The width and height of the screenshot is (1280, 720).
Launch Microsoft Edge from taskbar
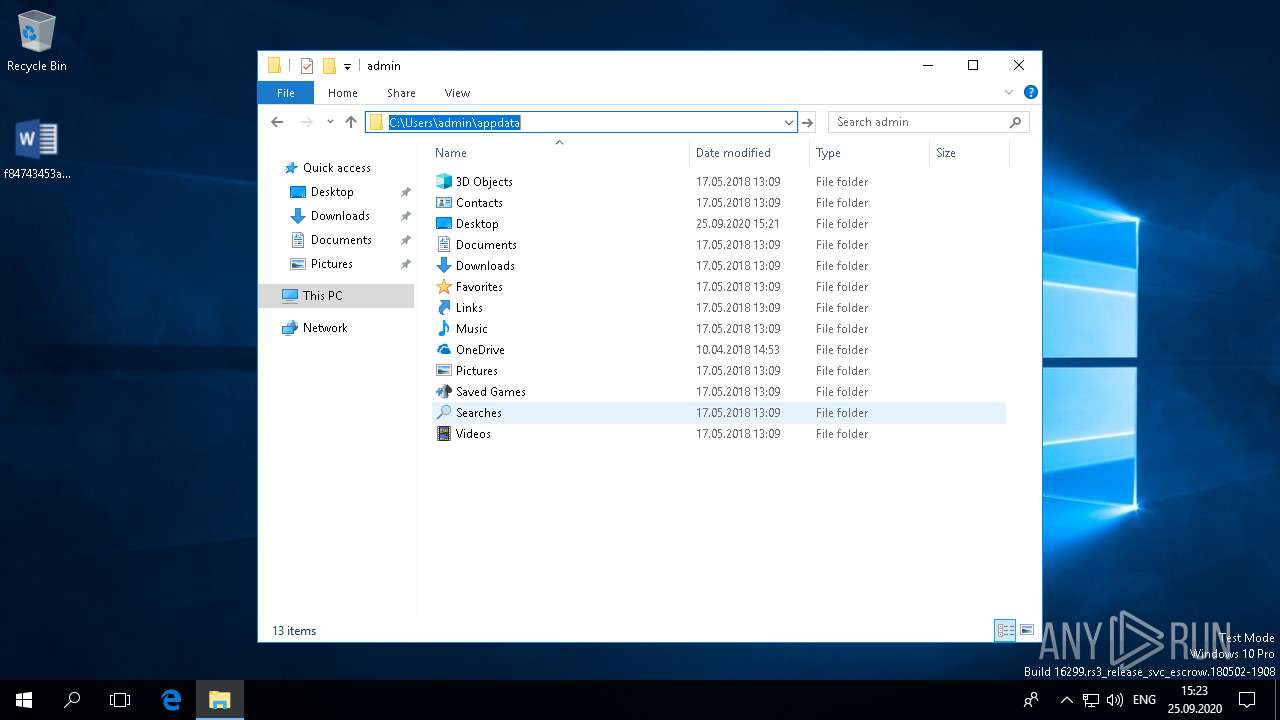[x=171, y=700]
